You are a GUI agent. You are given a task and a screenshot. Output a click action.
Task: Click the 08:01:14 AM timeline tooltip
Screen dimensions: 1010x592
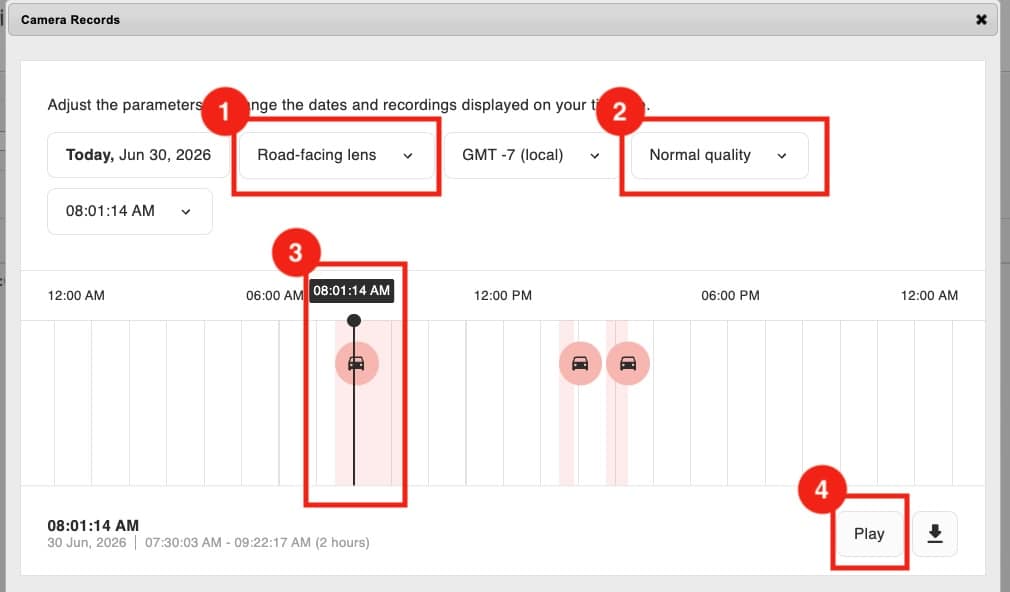tap(351, 291)
